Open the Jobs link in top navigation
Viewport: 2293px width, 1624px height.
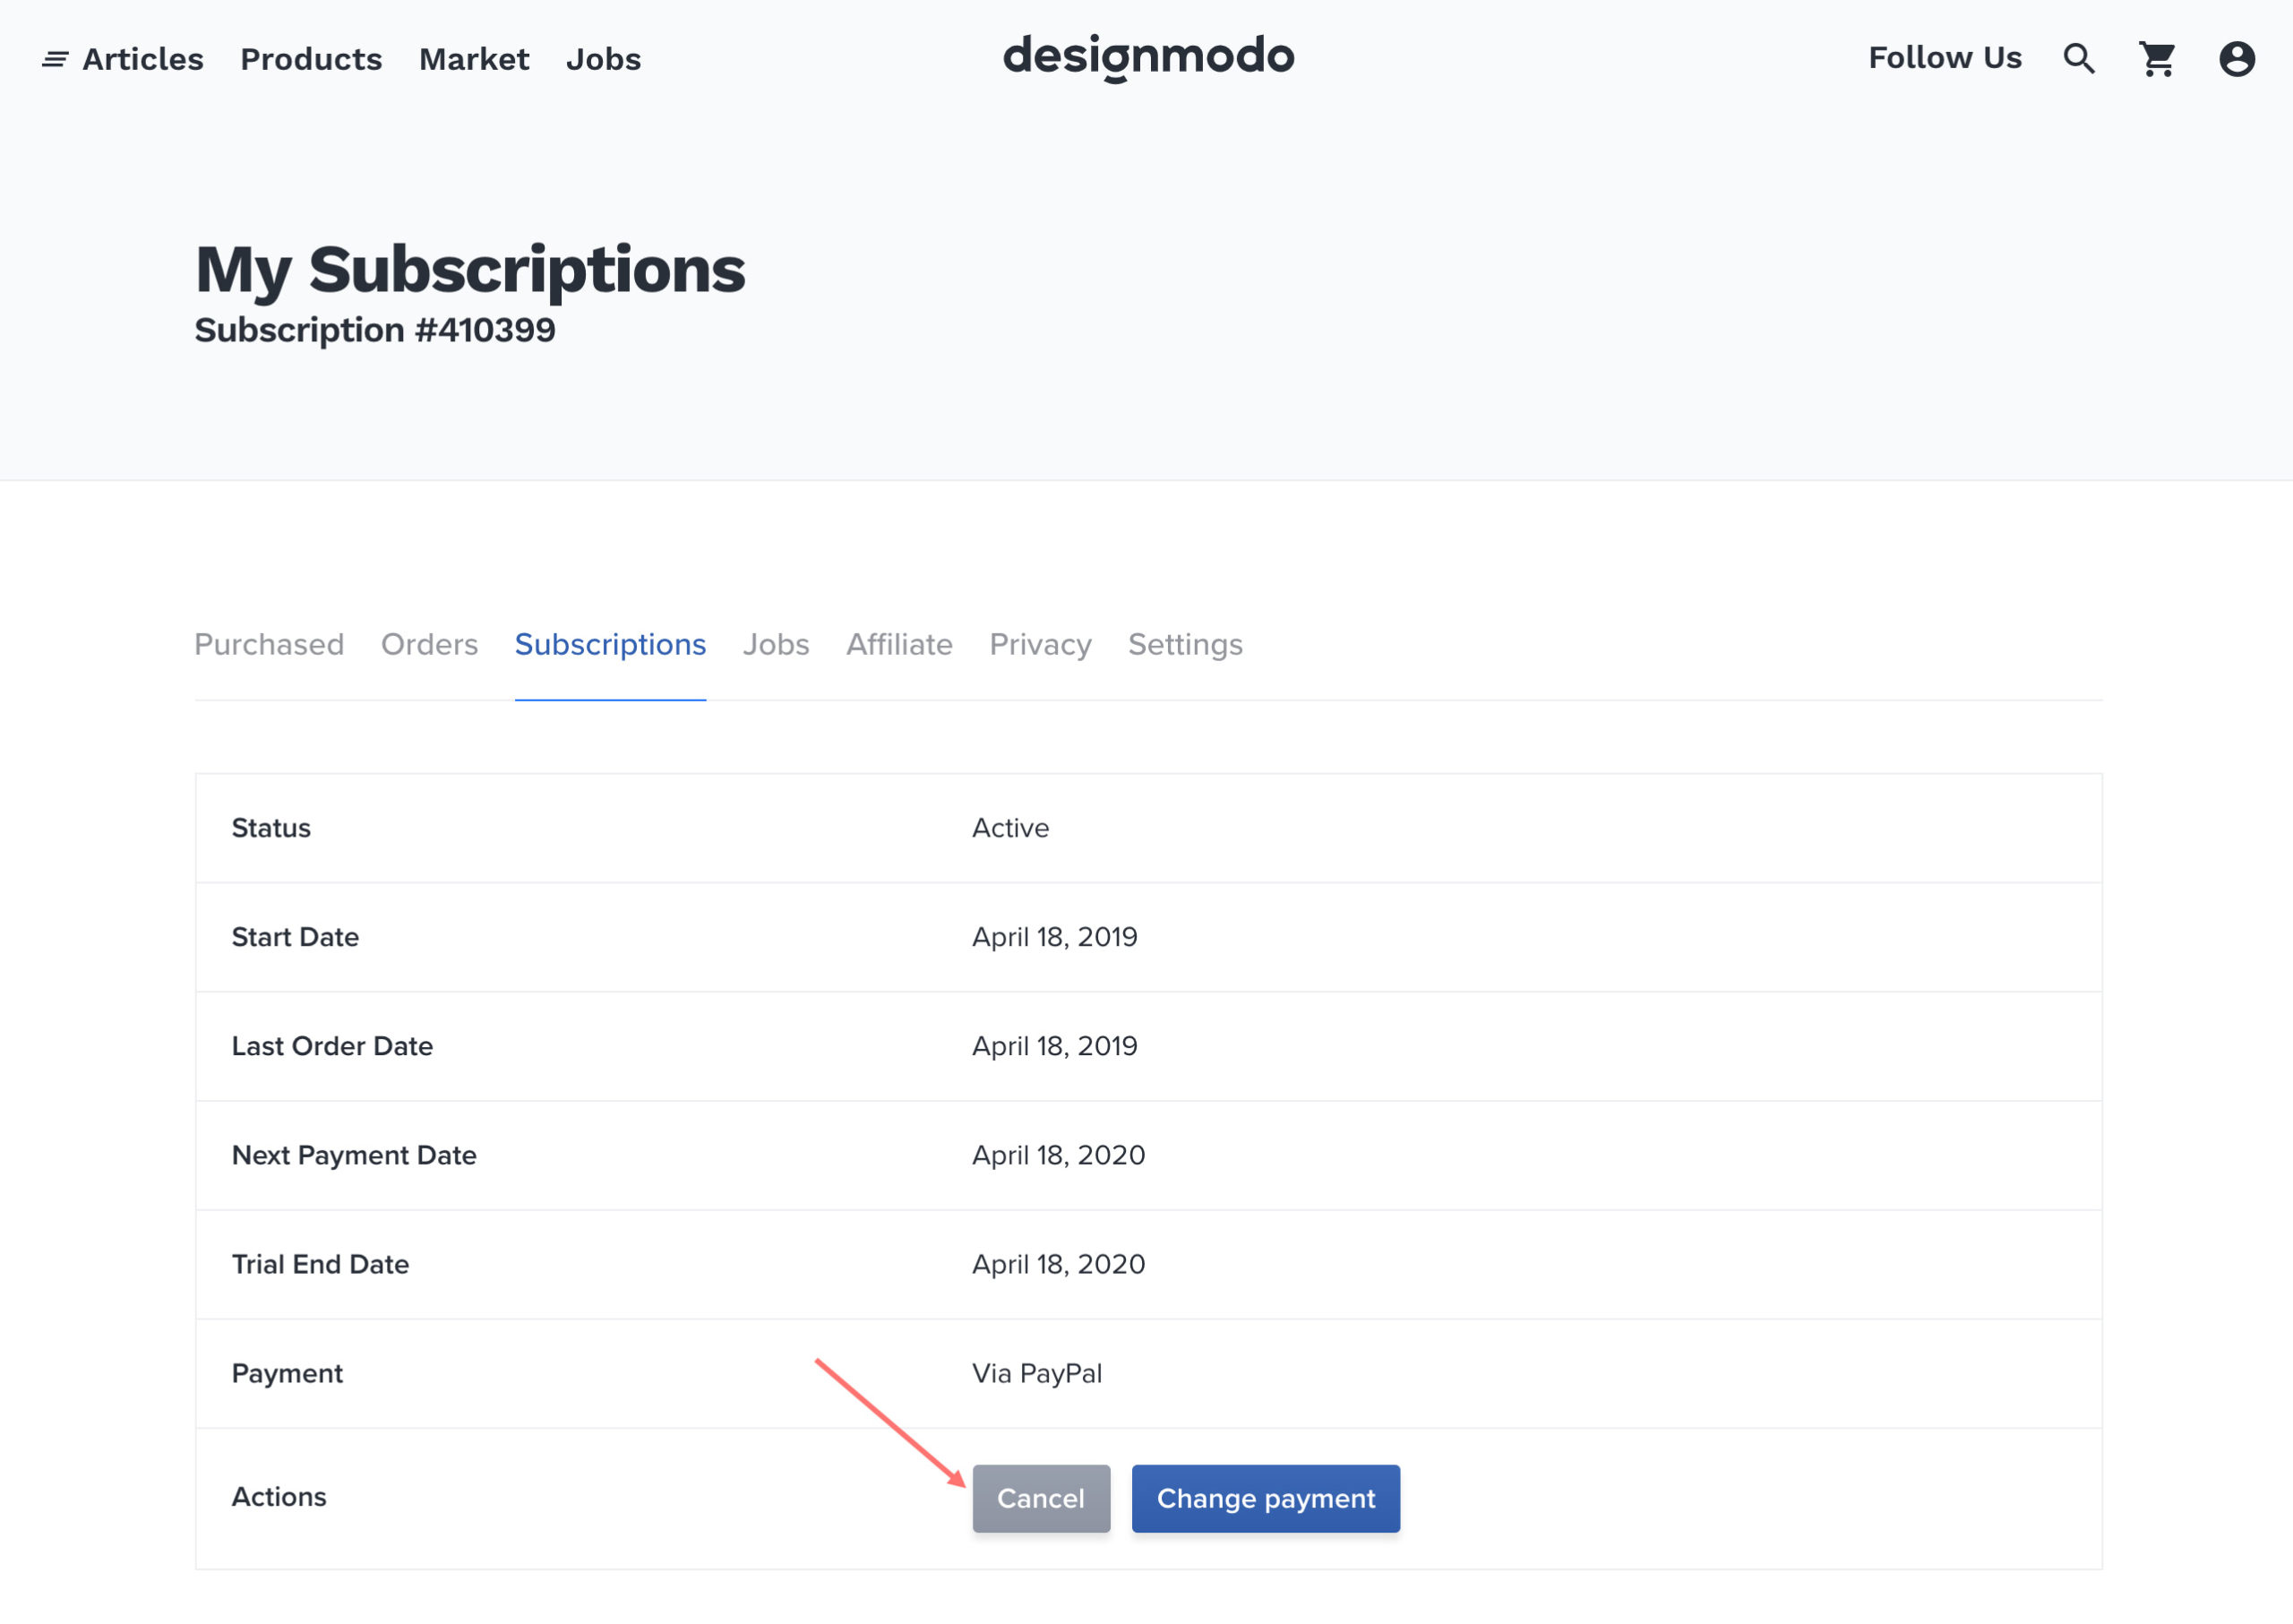point(603,59)
